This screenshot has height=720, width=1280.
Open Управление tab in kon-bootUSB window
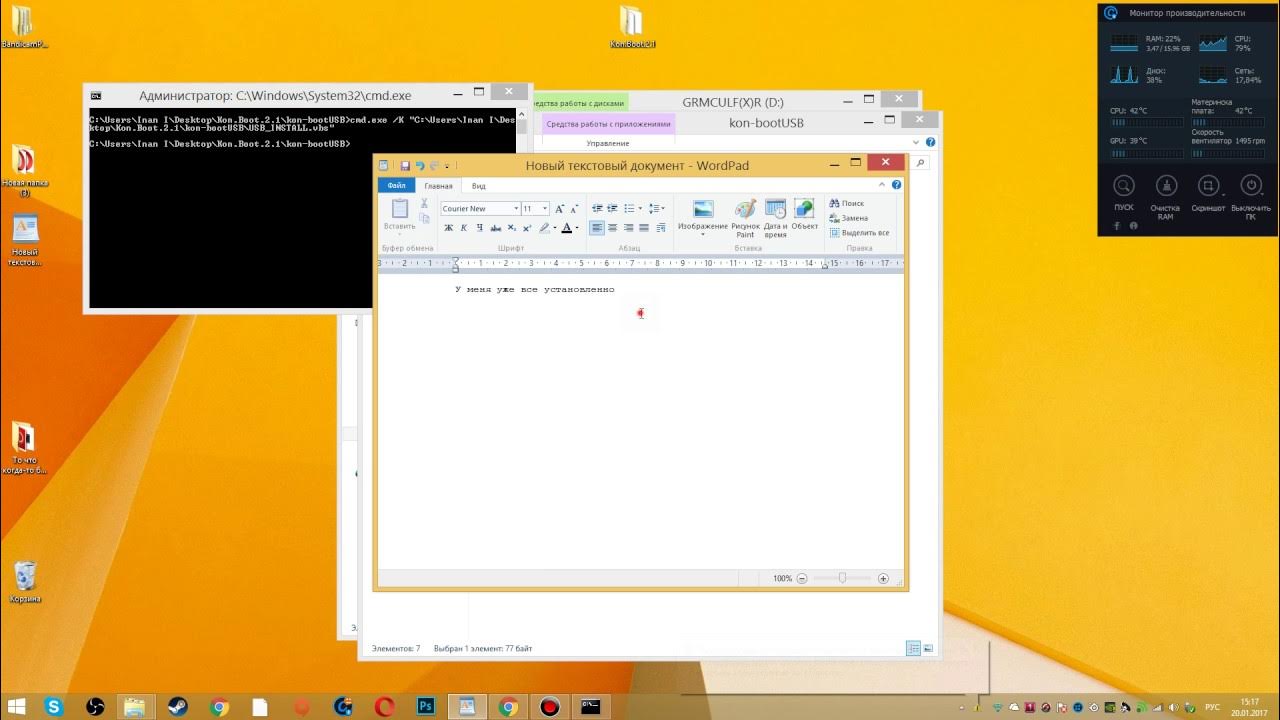click(x=608, y=143)
